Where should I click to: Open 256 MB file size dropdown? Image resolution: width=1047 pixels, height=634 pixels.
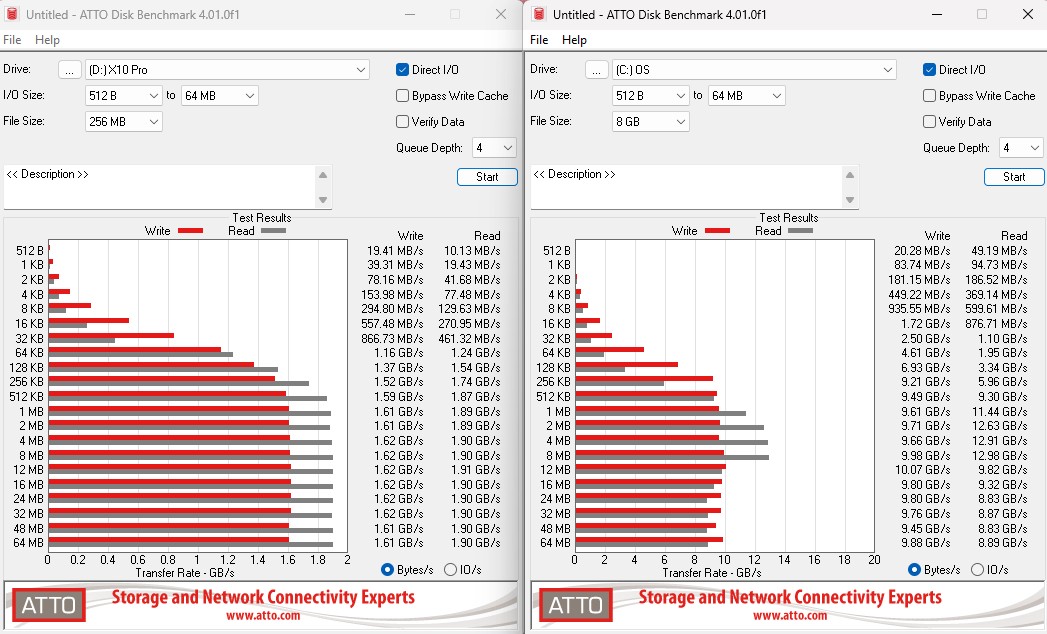(124, 122)
